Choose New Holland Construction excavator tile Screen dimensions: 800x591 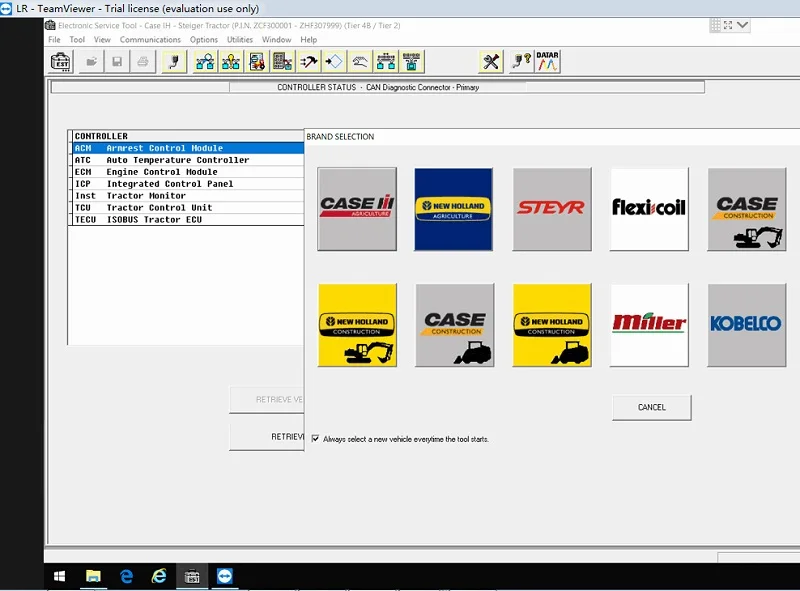pyautogui.click(x=357, y=325)
